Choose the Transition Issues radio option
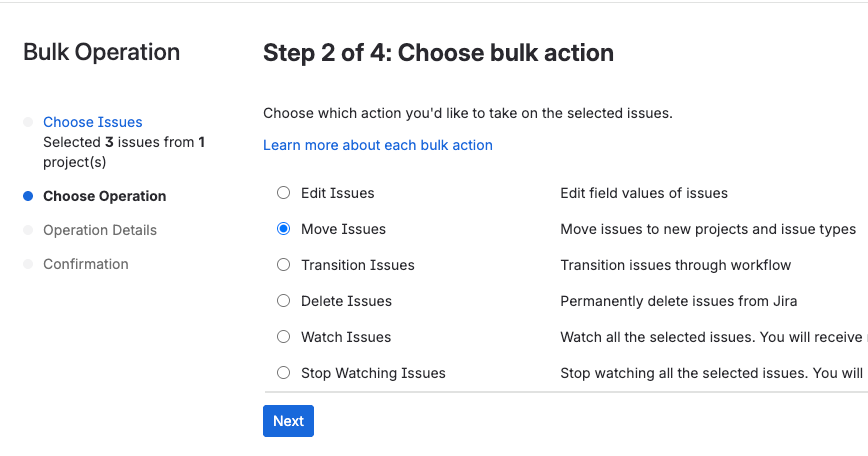Image resolution: width=868 pixels, height=456 pixels. click(x=284, y=265)
